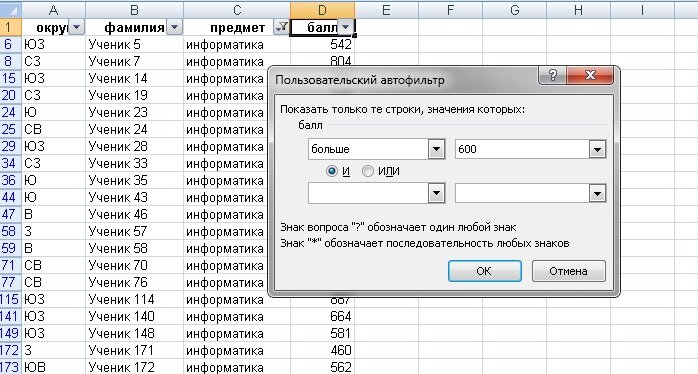Click cell 'Ученик 33'
This screenshot has height=374, width=698.
coord(134,163)
